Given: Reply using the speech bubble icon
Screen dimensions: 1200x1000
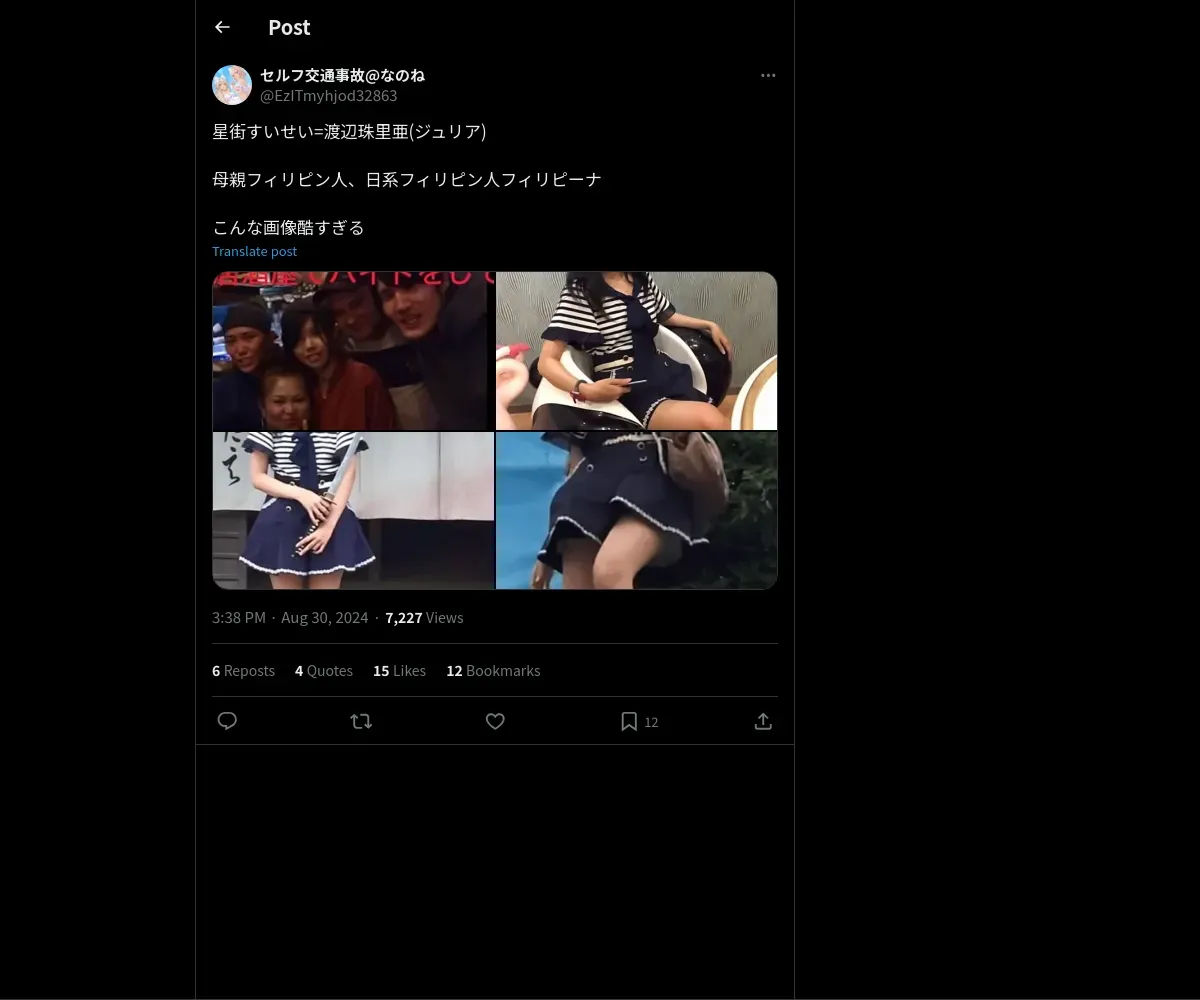Looking at the screenshot, I should [x=227, y=721].
